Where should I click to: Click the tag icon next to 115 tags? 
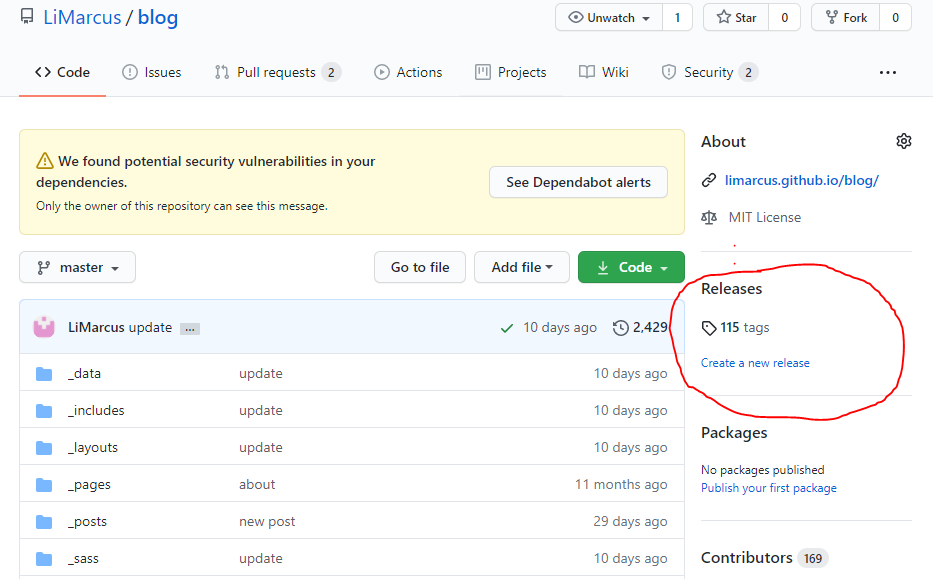click(x=709, y=328)
